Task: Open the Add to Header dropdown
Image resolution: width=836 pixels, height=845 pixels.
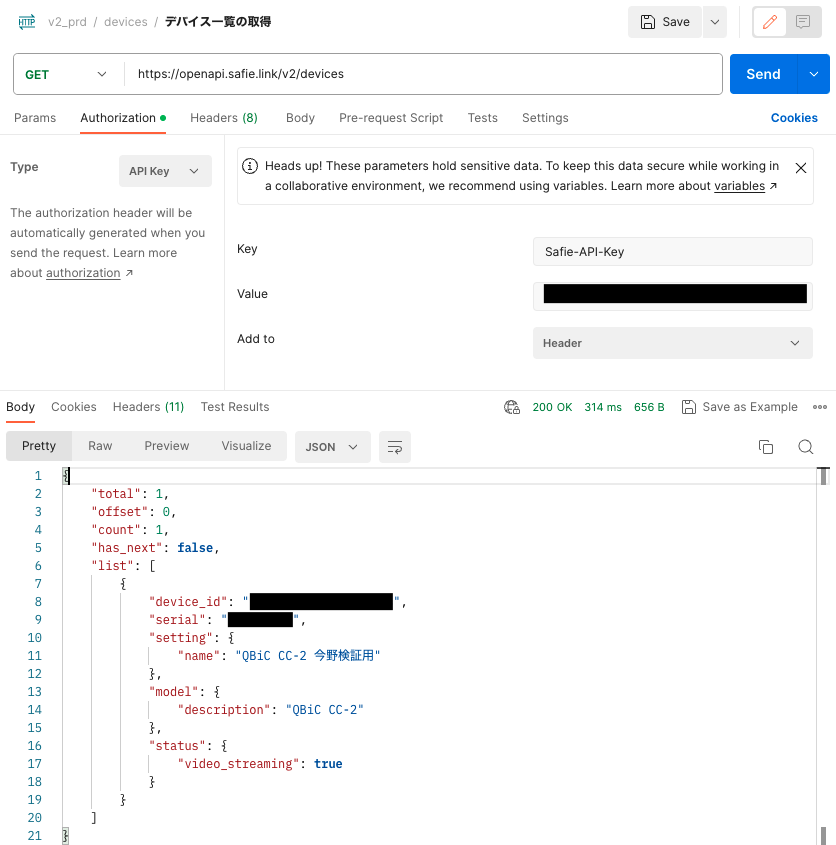Action: click(672, 343)
